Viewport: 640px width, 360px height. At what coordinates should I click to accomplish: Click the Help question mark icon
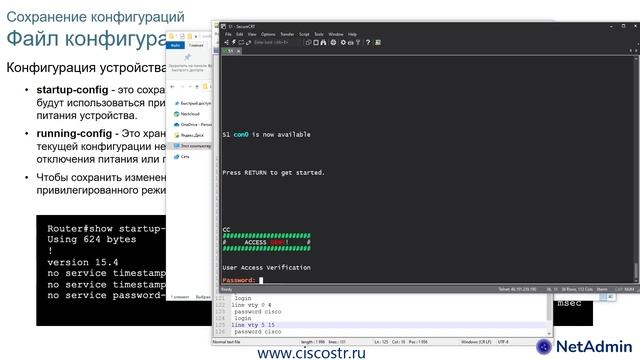click(368, 42)
